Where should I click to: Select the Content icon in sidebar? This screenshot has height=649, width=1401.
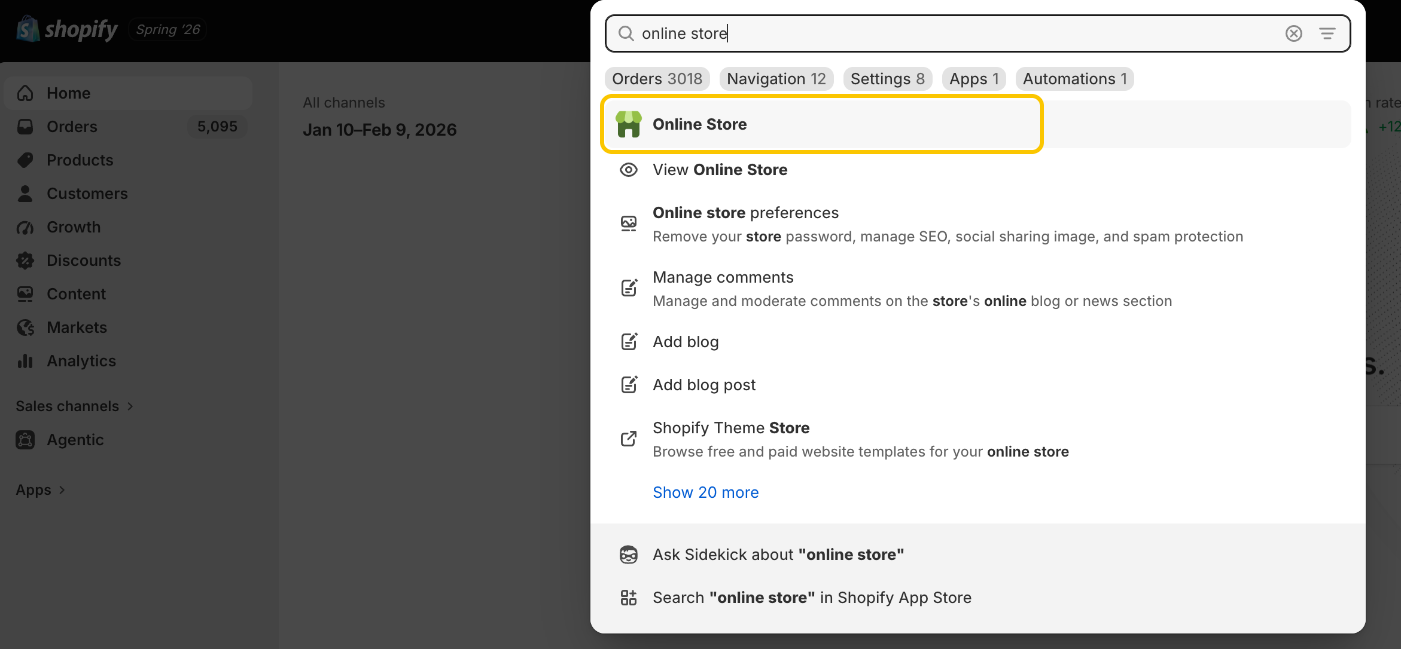coord(26,294)
